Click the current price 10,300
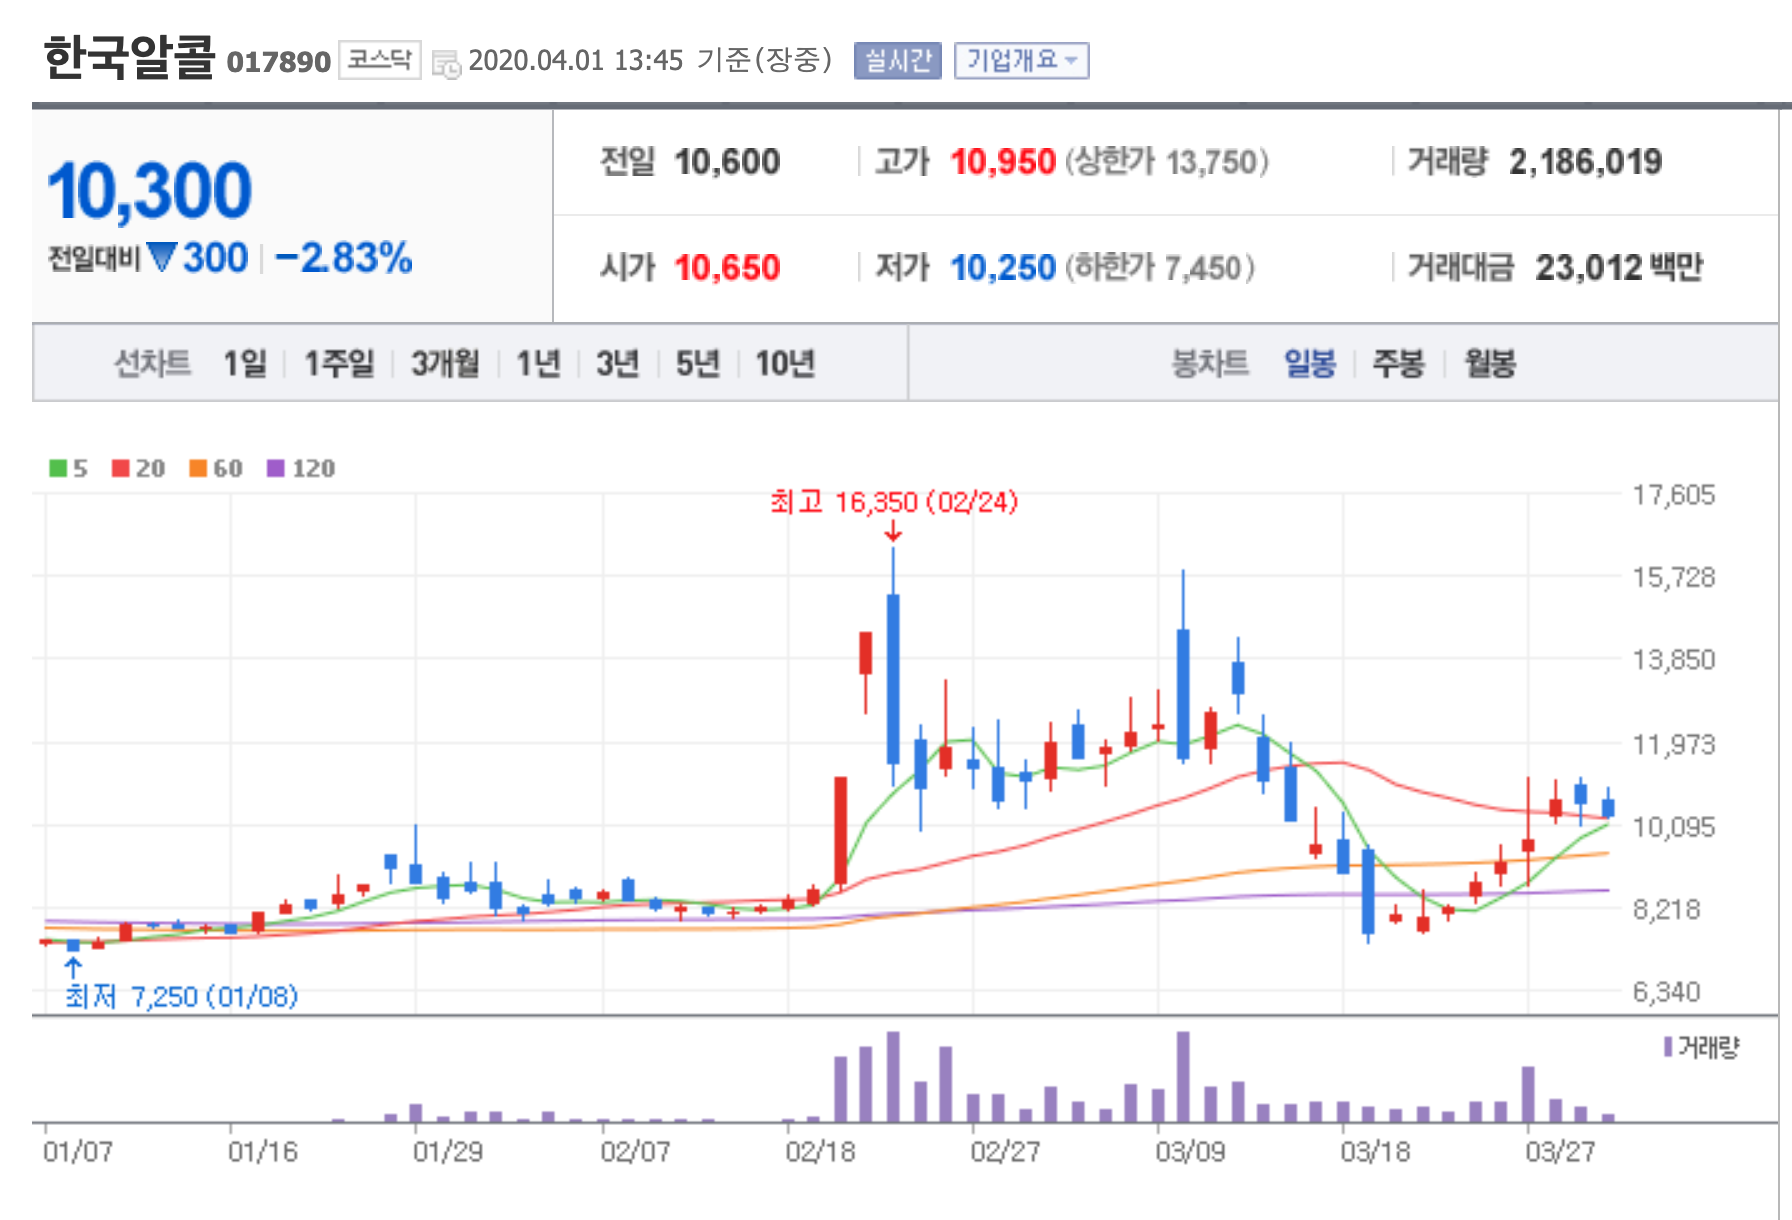The image size is (1792, 1220). click(x=149, y=191)
